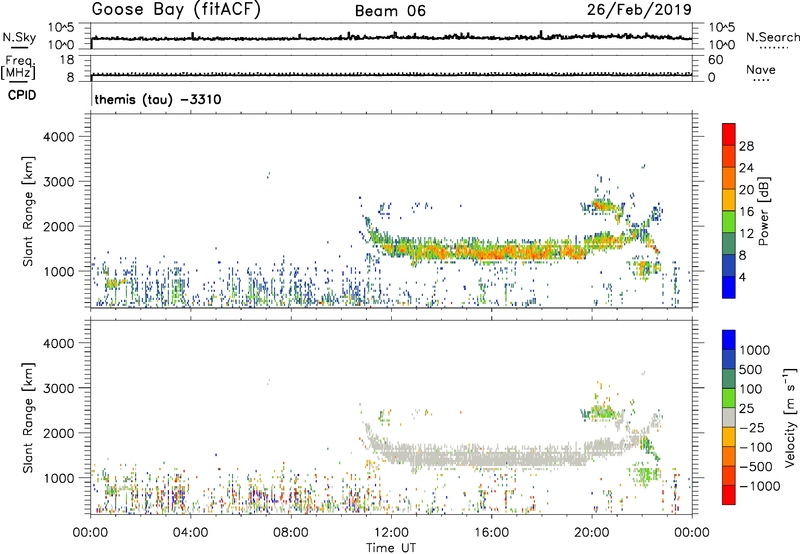Screen dimensions: 800x554
Task: Click the '16:00' time tick label
Action: (491, 533)
